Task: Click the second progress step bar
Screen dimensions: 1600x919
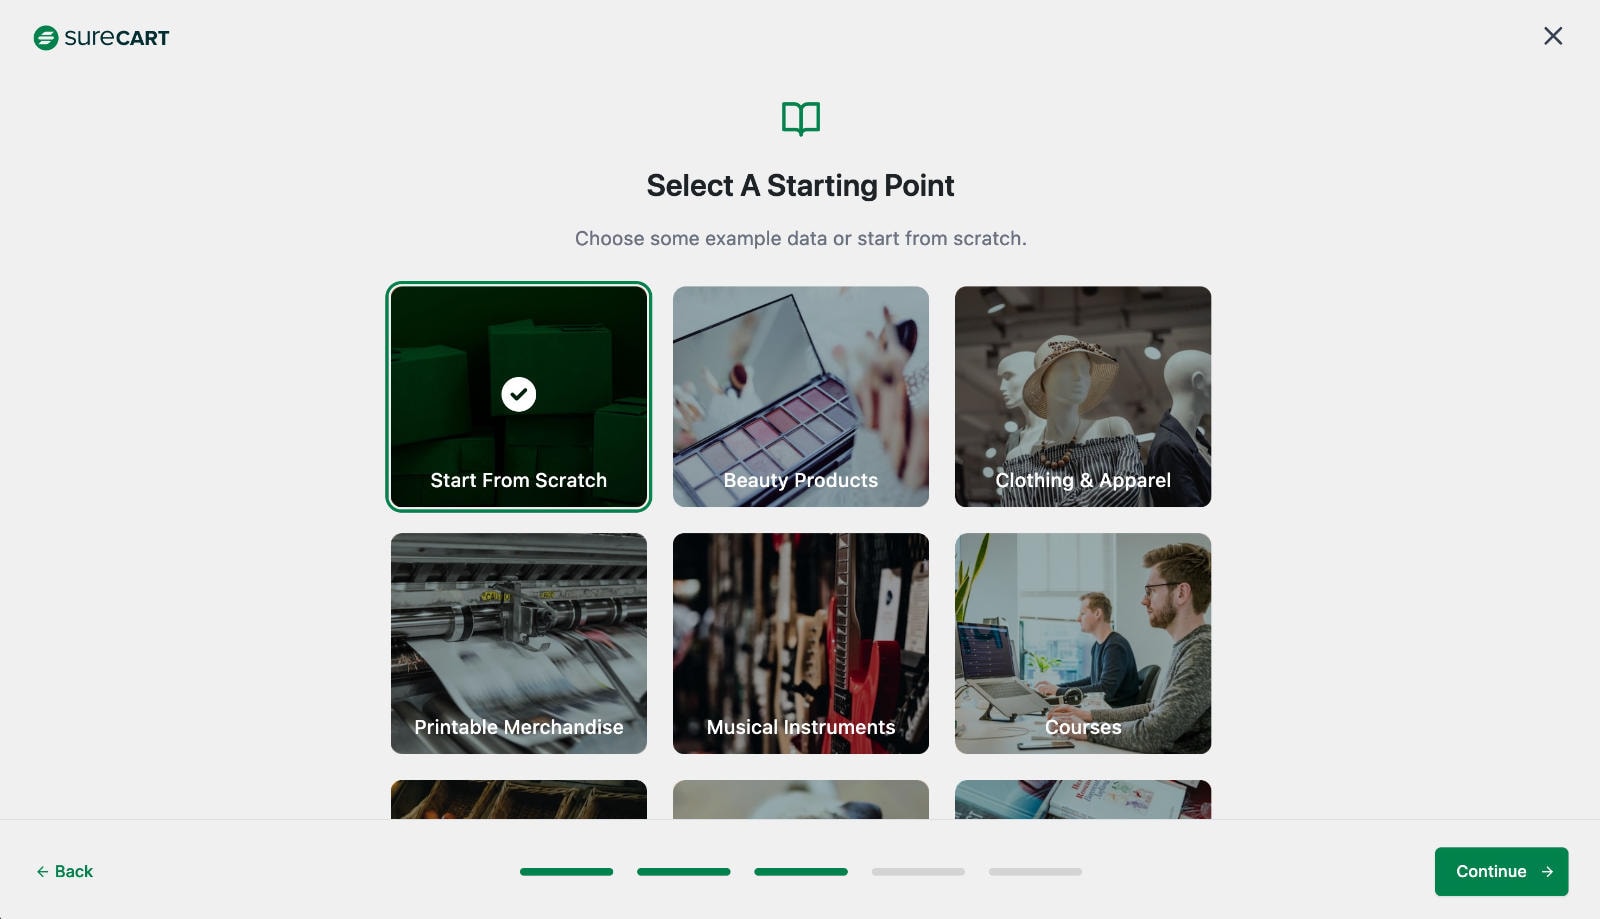Action: (x=684, y=872)
